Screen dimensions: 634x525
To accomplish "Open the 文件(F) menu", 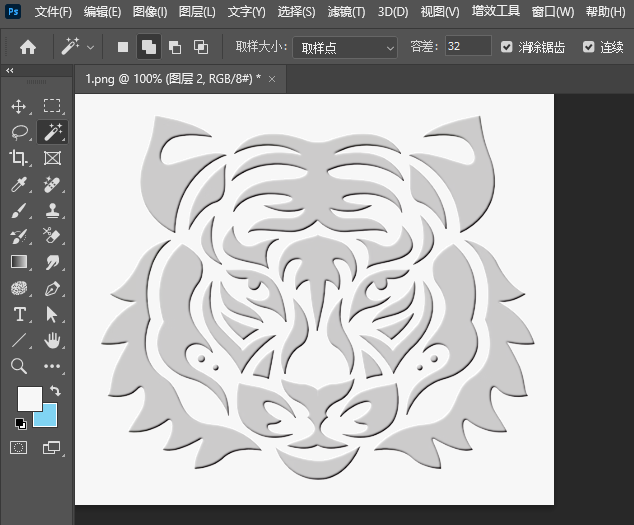I will point(53,12).
